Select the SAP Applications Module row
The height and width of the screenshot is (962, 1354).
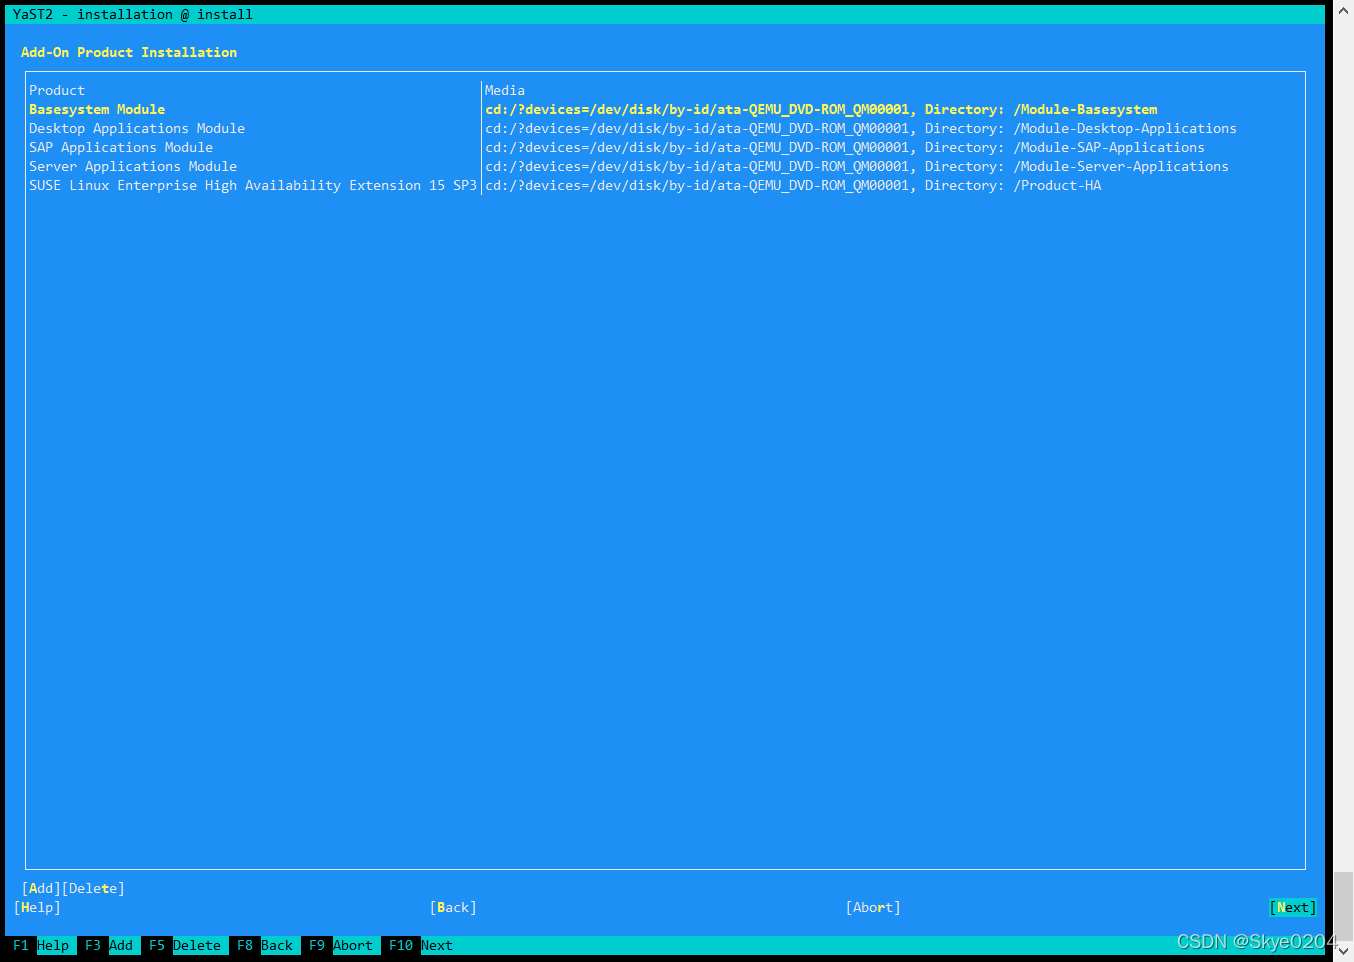665,148
